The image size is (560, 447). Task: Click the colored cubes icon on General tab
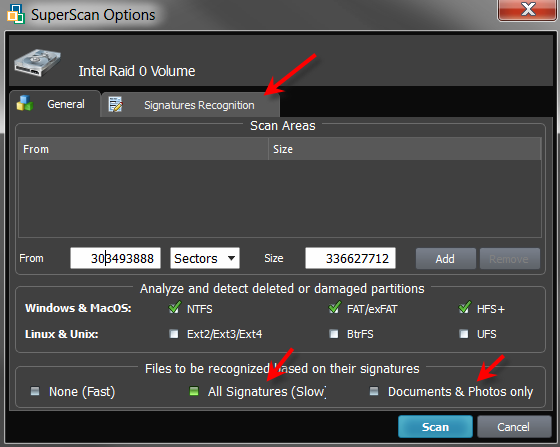[x=25, y=103]
